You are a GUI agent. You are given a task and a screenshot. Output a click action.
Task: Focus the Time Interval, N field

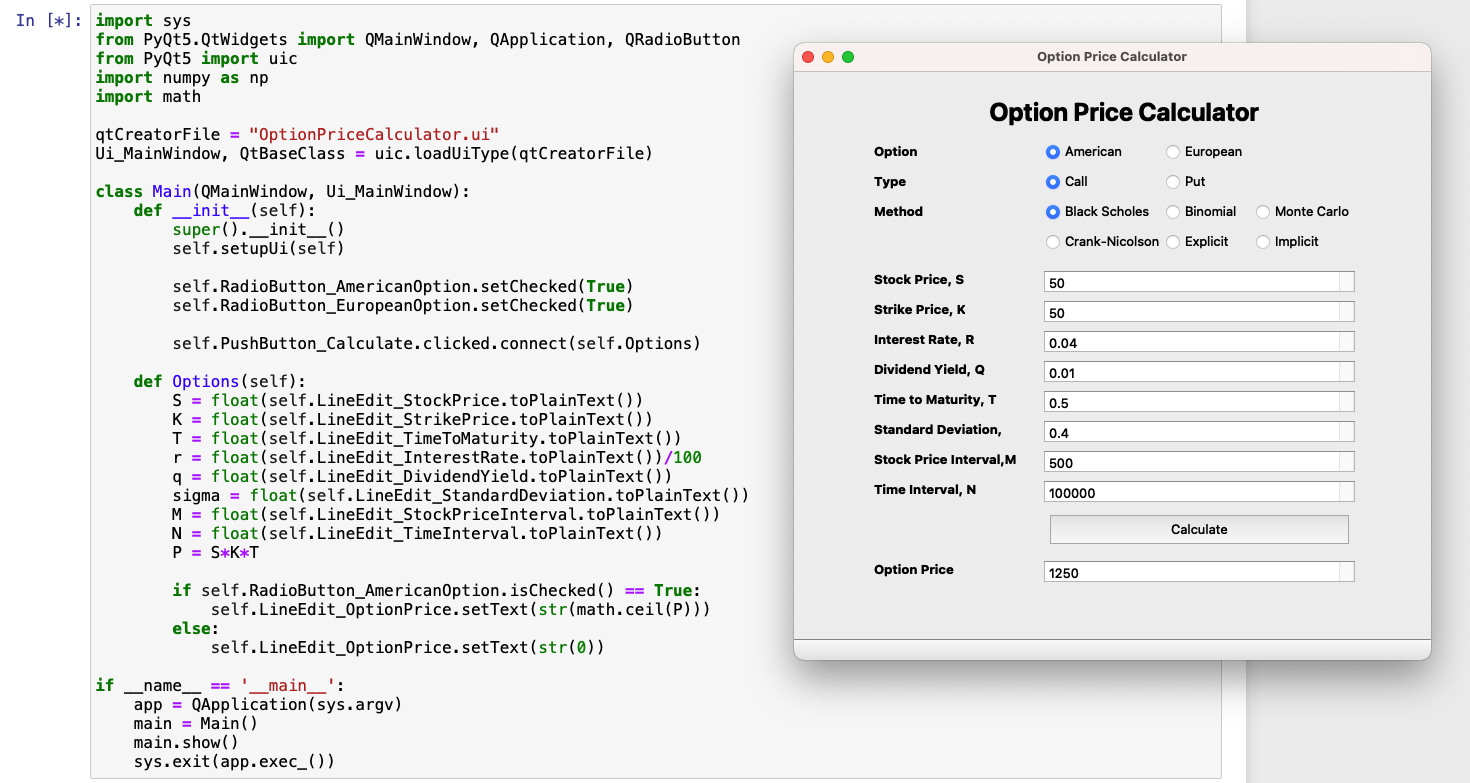[x=1190, y=492]
